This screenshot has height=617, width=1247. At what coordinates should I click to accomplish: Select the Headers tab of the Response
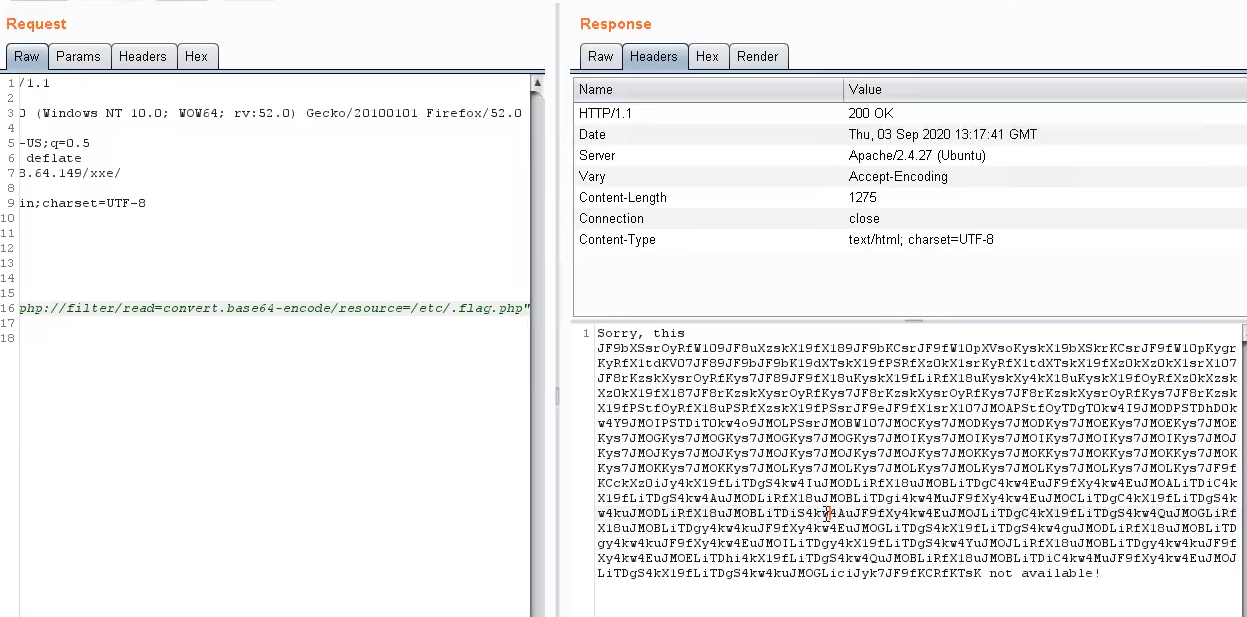pos(655,56)
